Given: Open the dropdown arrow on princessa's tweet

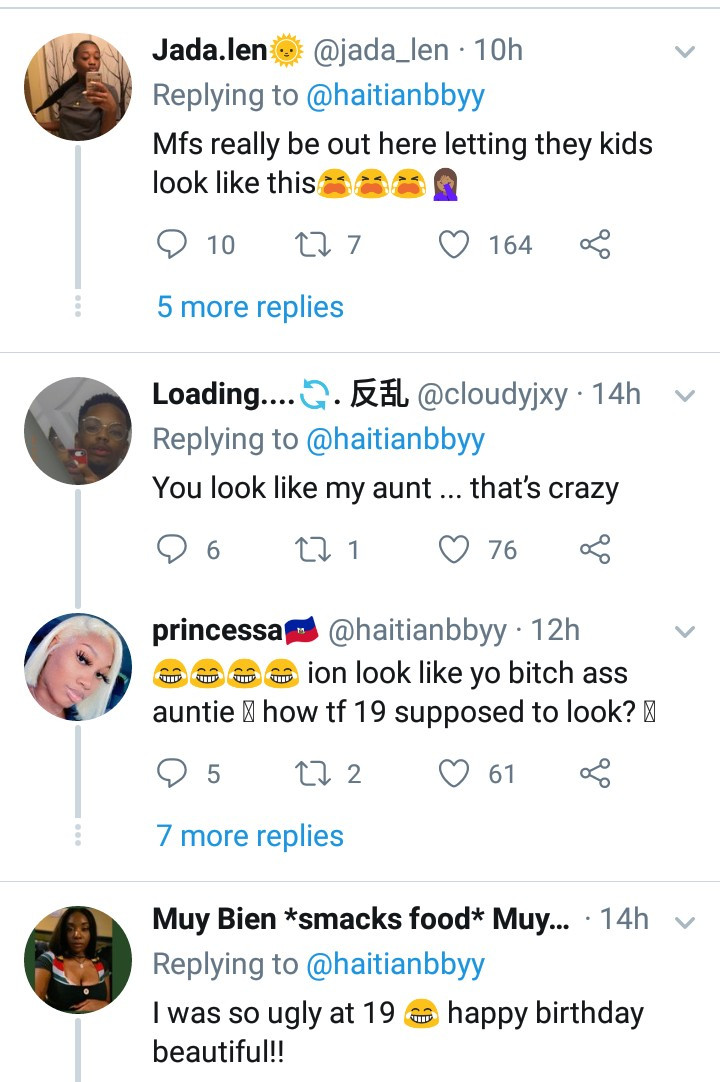Looking at the screenshot, I should click(x=685, y=632).
